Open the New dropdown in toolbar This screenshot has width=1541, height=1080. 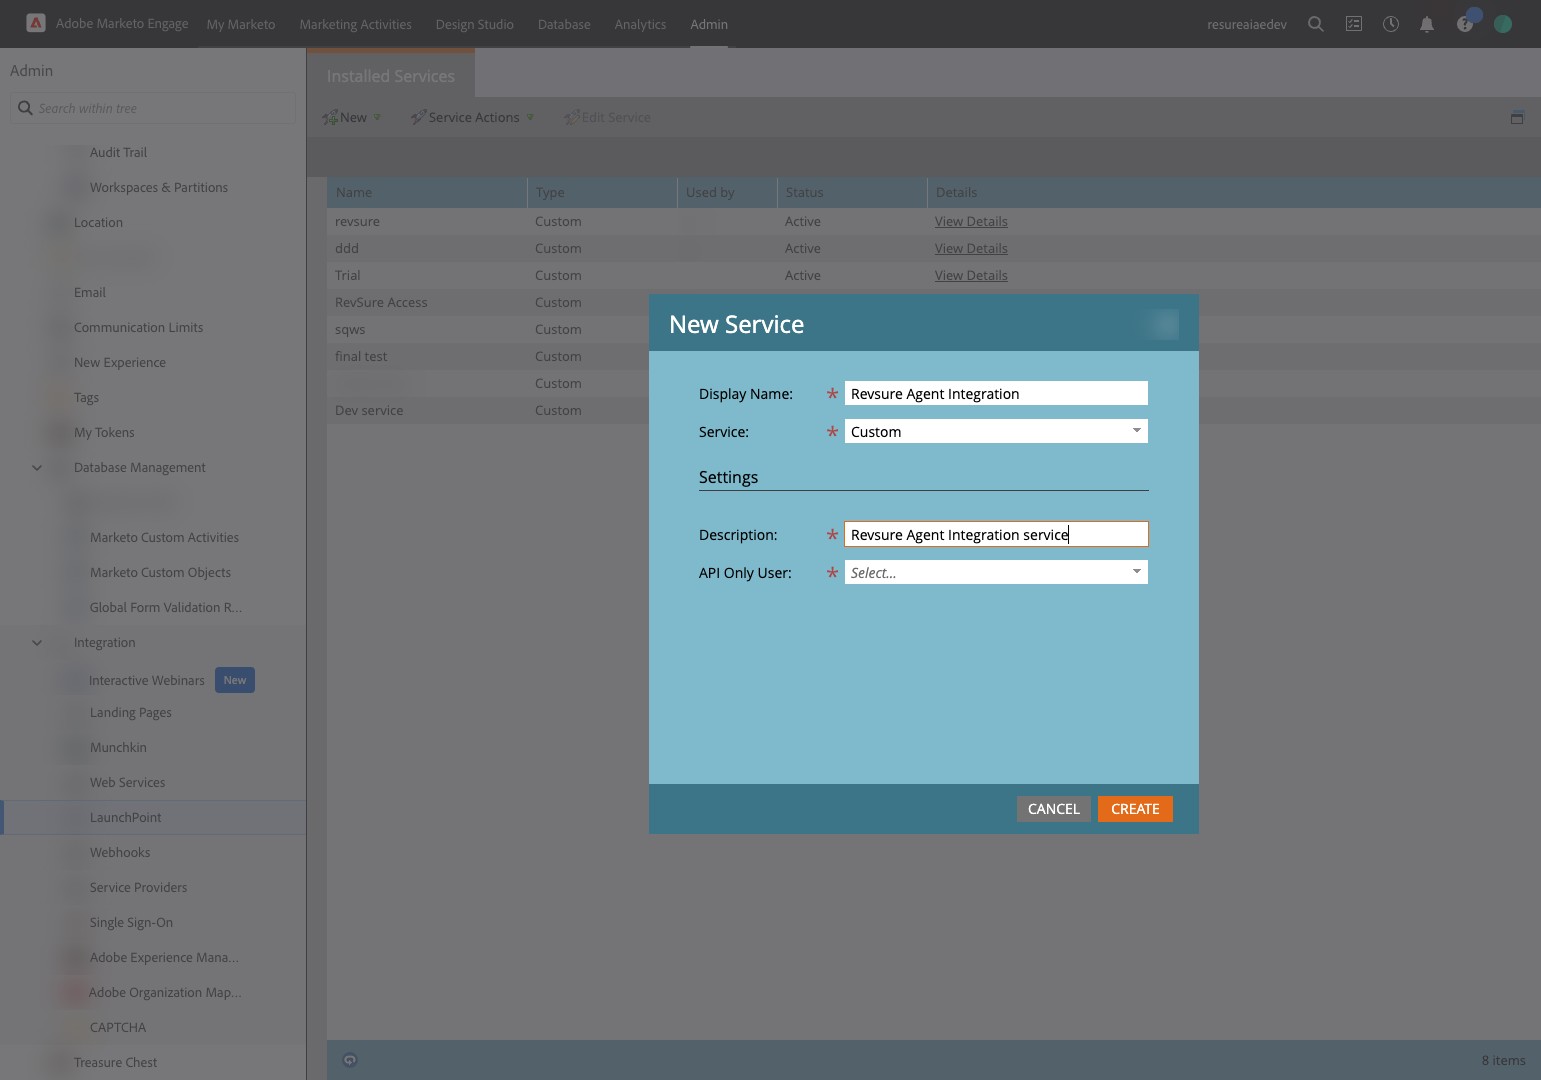[x=352, y=117]
